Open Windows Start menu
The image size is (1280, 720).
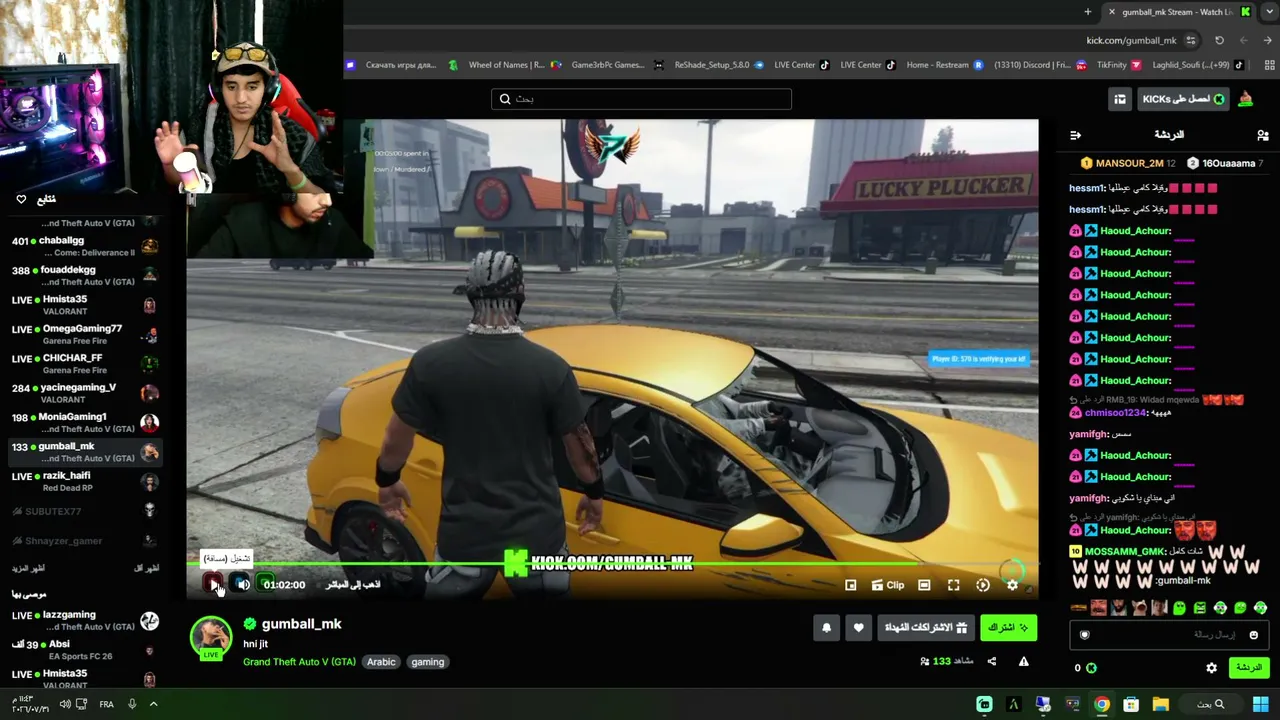pyautogui.click(x=1260, y=704)
